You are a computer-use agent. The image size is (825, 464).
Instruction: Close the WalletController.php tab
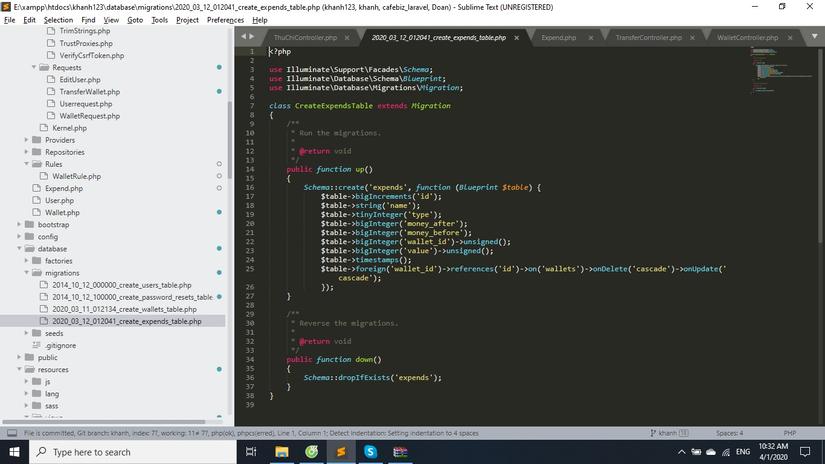pyautogui.click(x=790, y=38)
